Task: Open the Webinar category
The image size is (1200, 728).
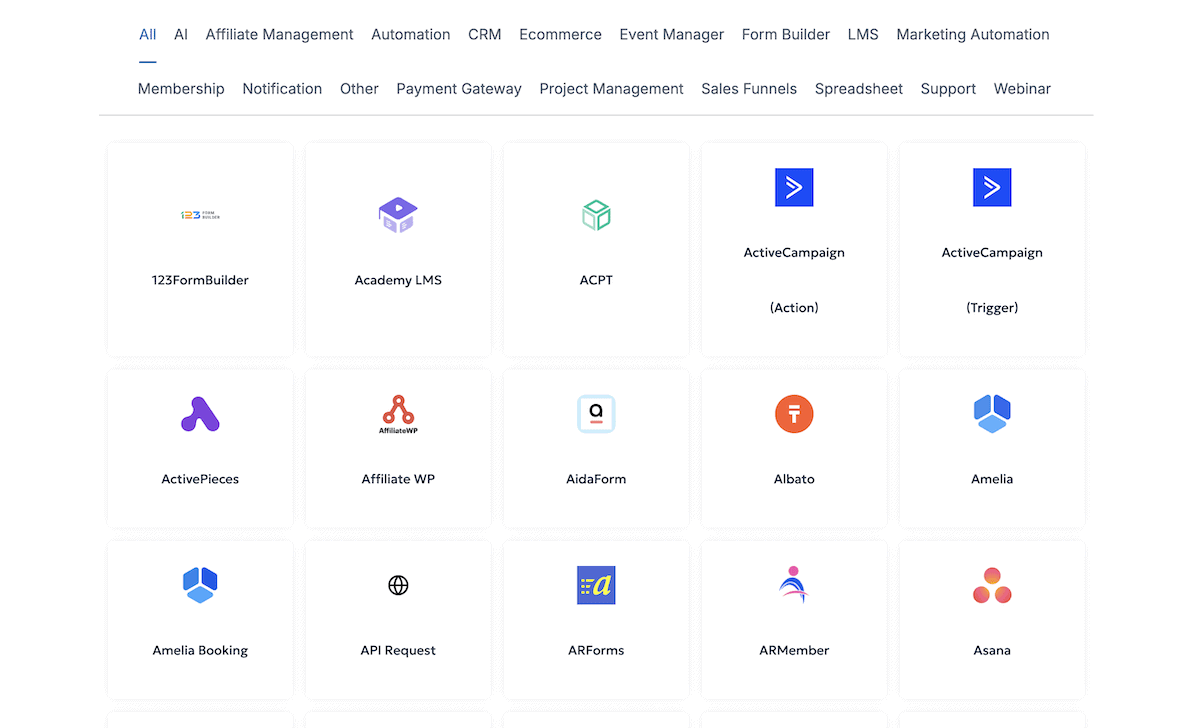Action: click(1022, 88)
